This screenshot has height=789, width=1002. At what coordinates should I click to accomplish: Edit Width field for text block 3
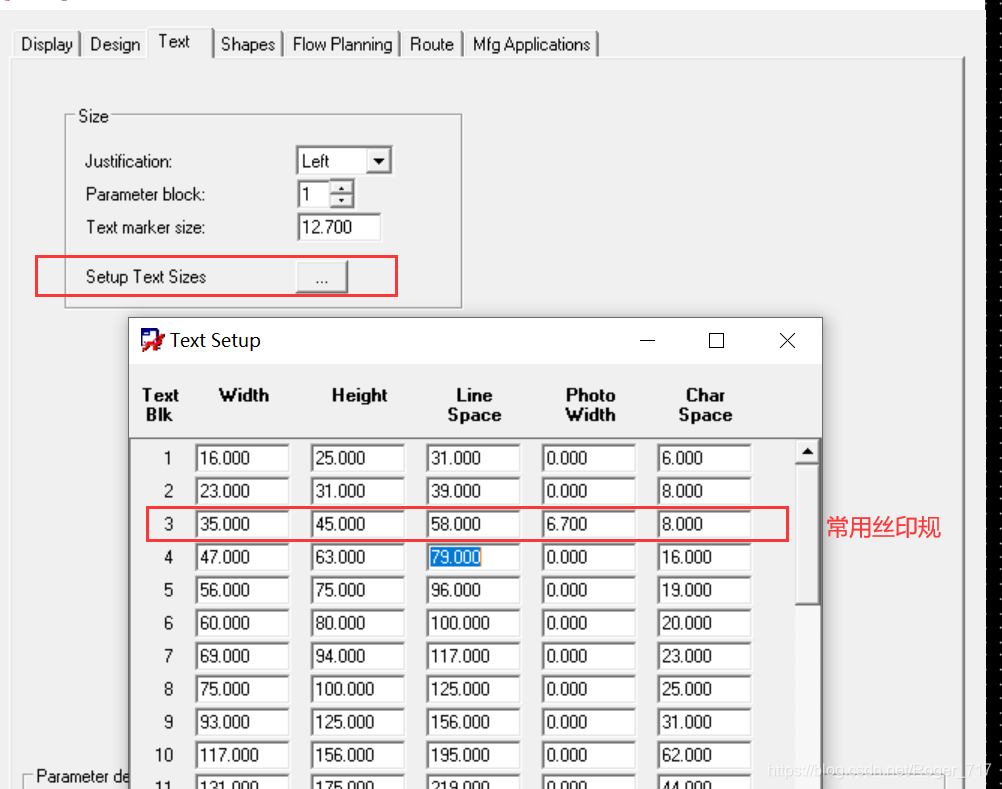(242, 524)
